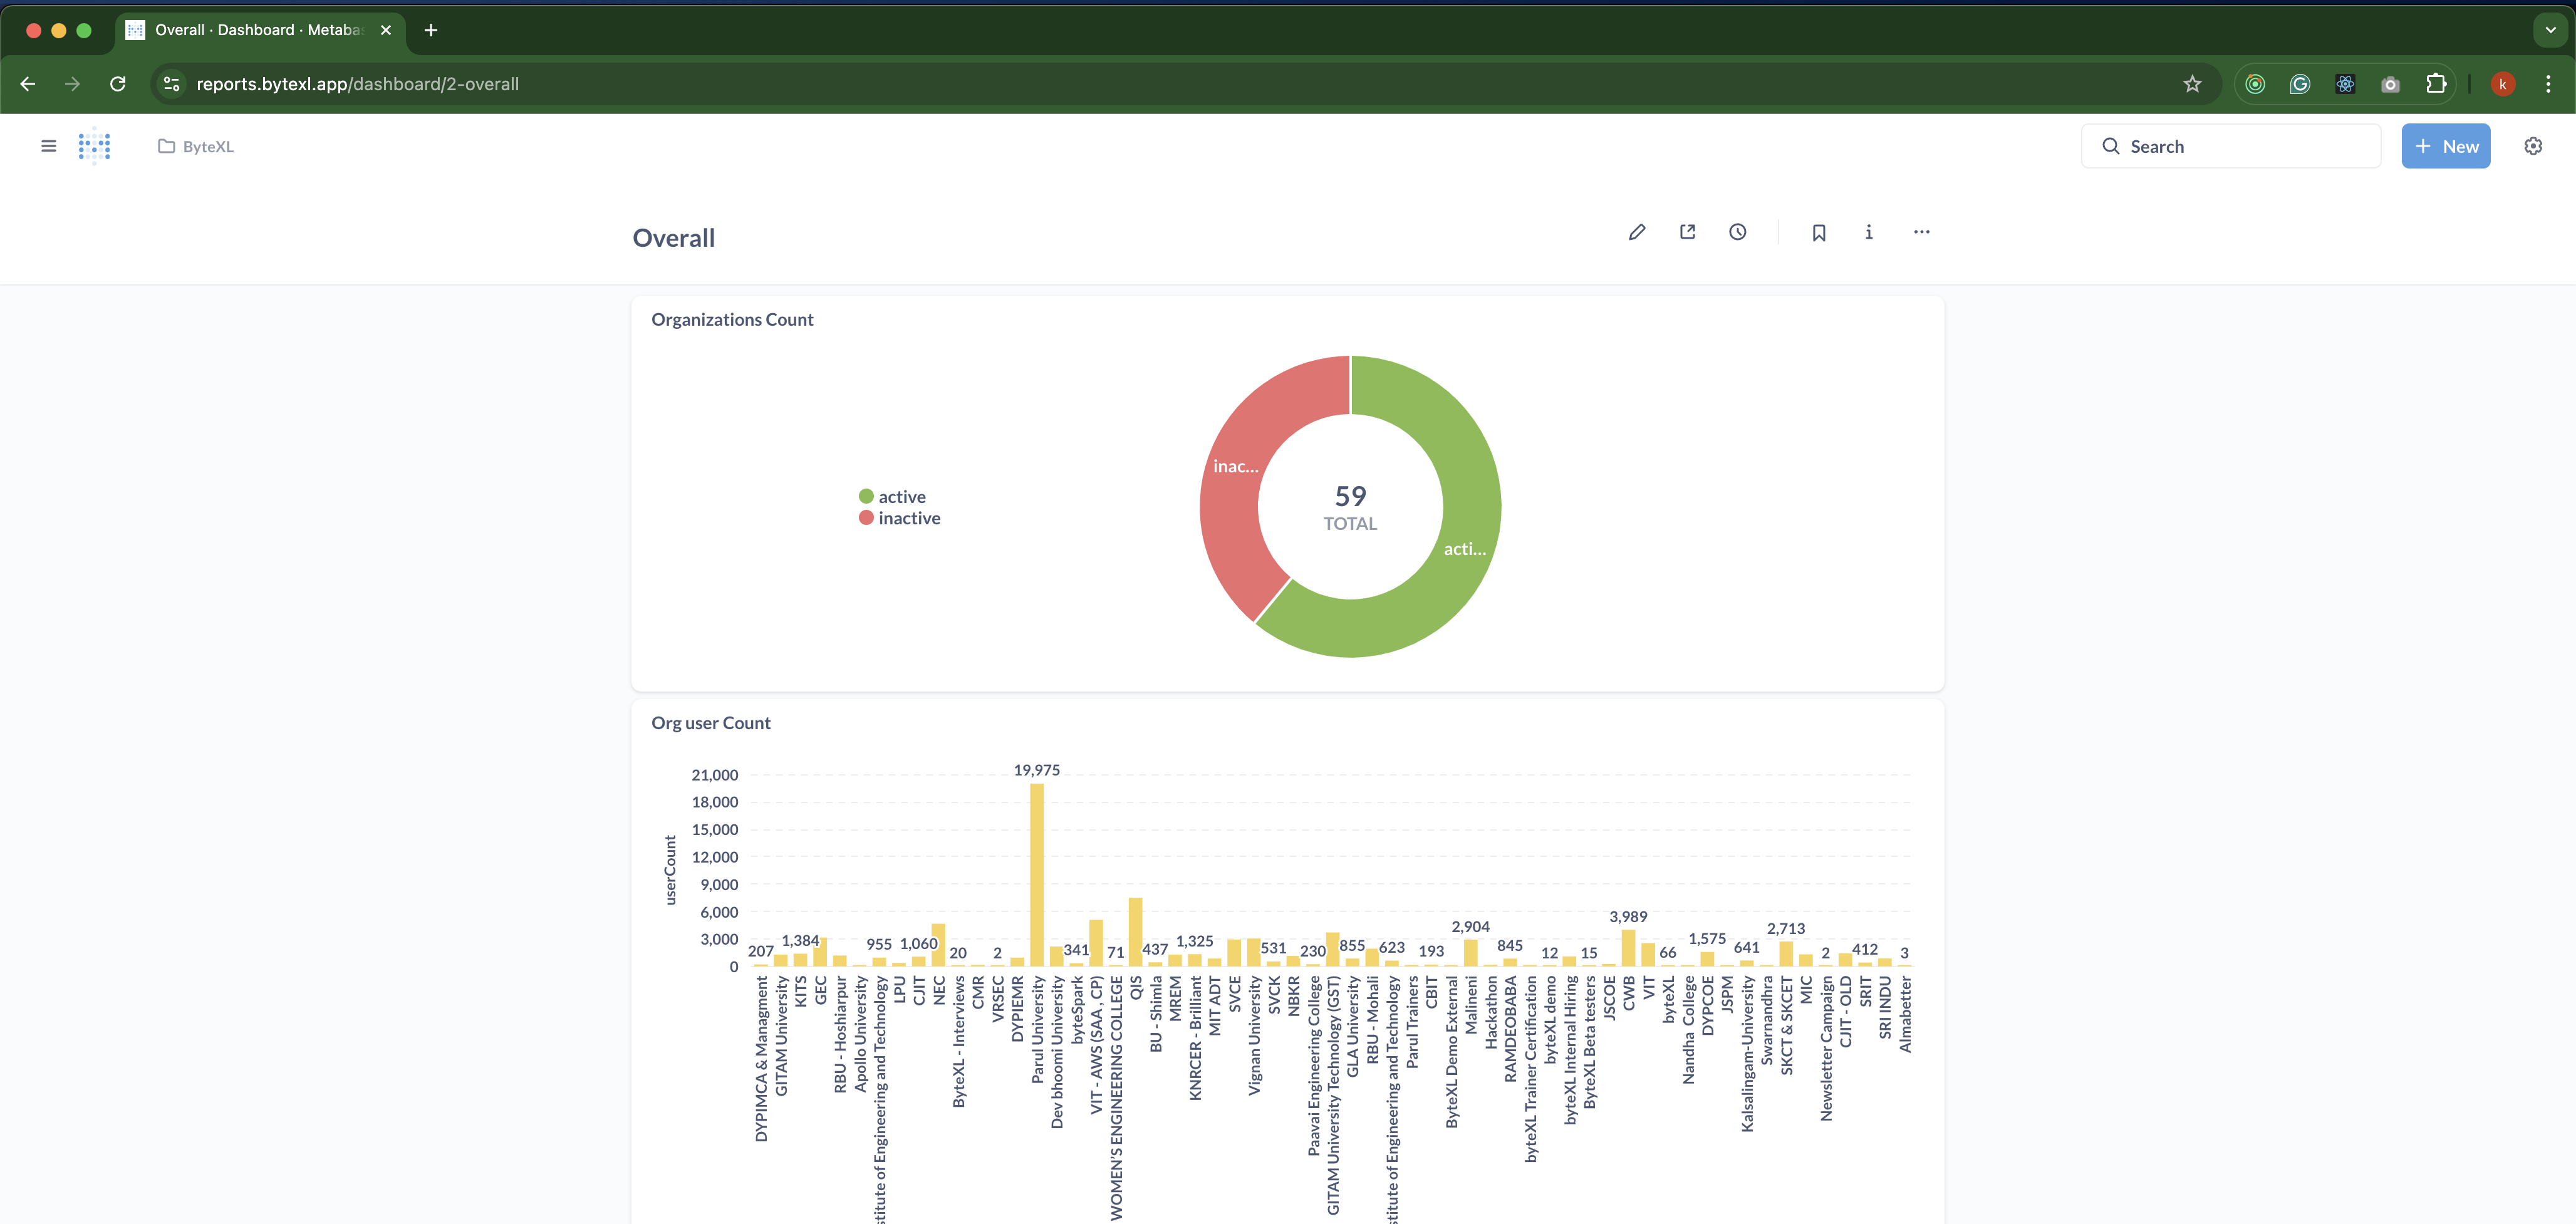
Task: Click the green circular extension icon
Action: click(x=2255, y=84)
